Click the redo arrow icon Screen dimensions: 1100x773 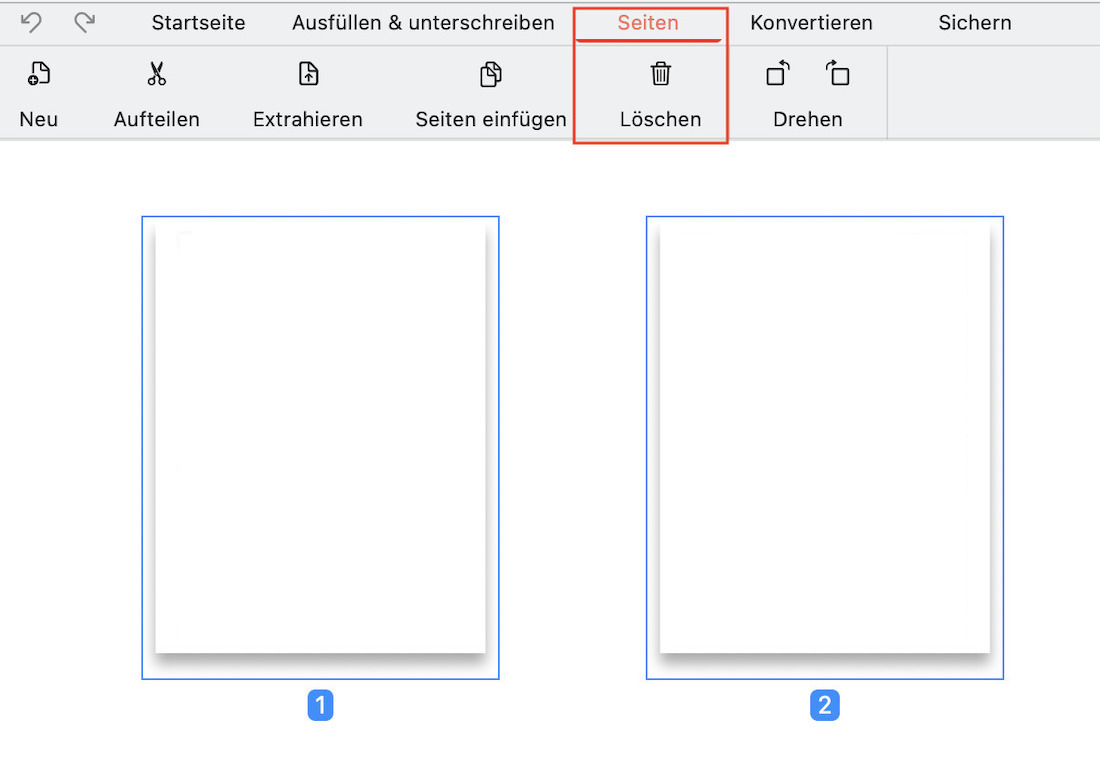pyautogui.click(x=85, y=22)
